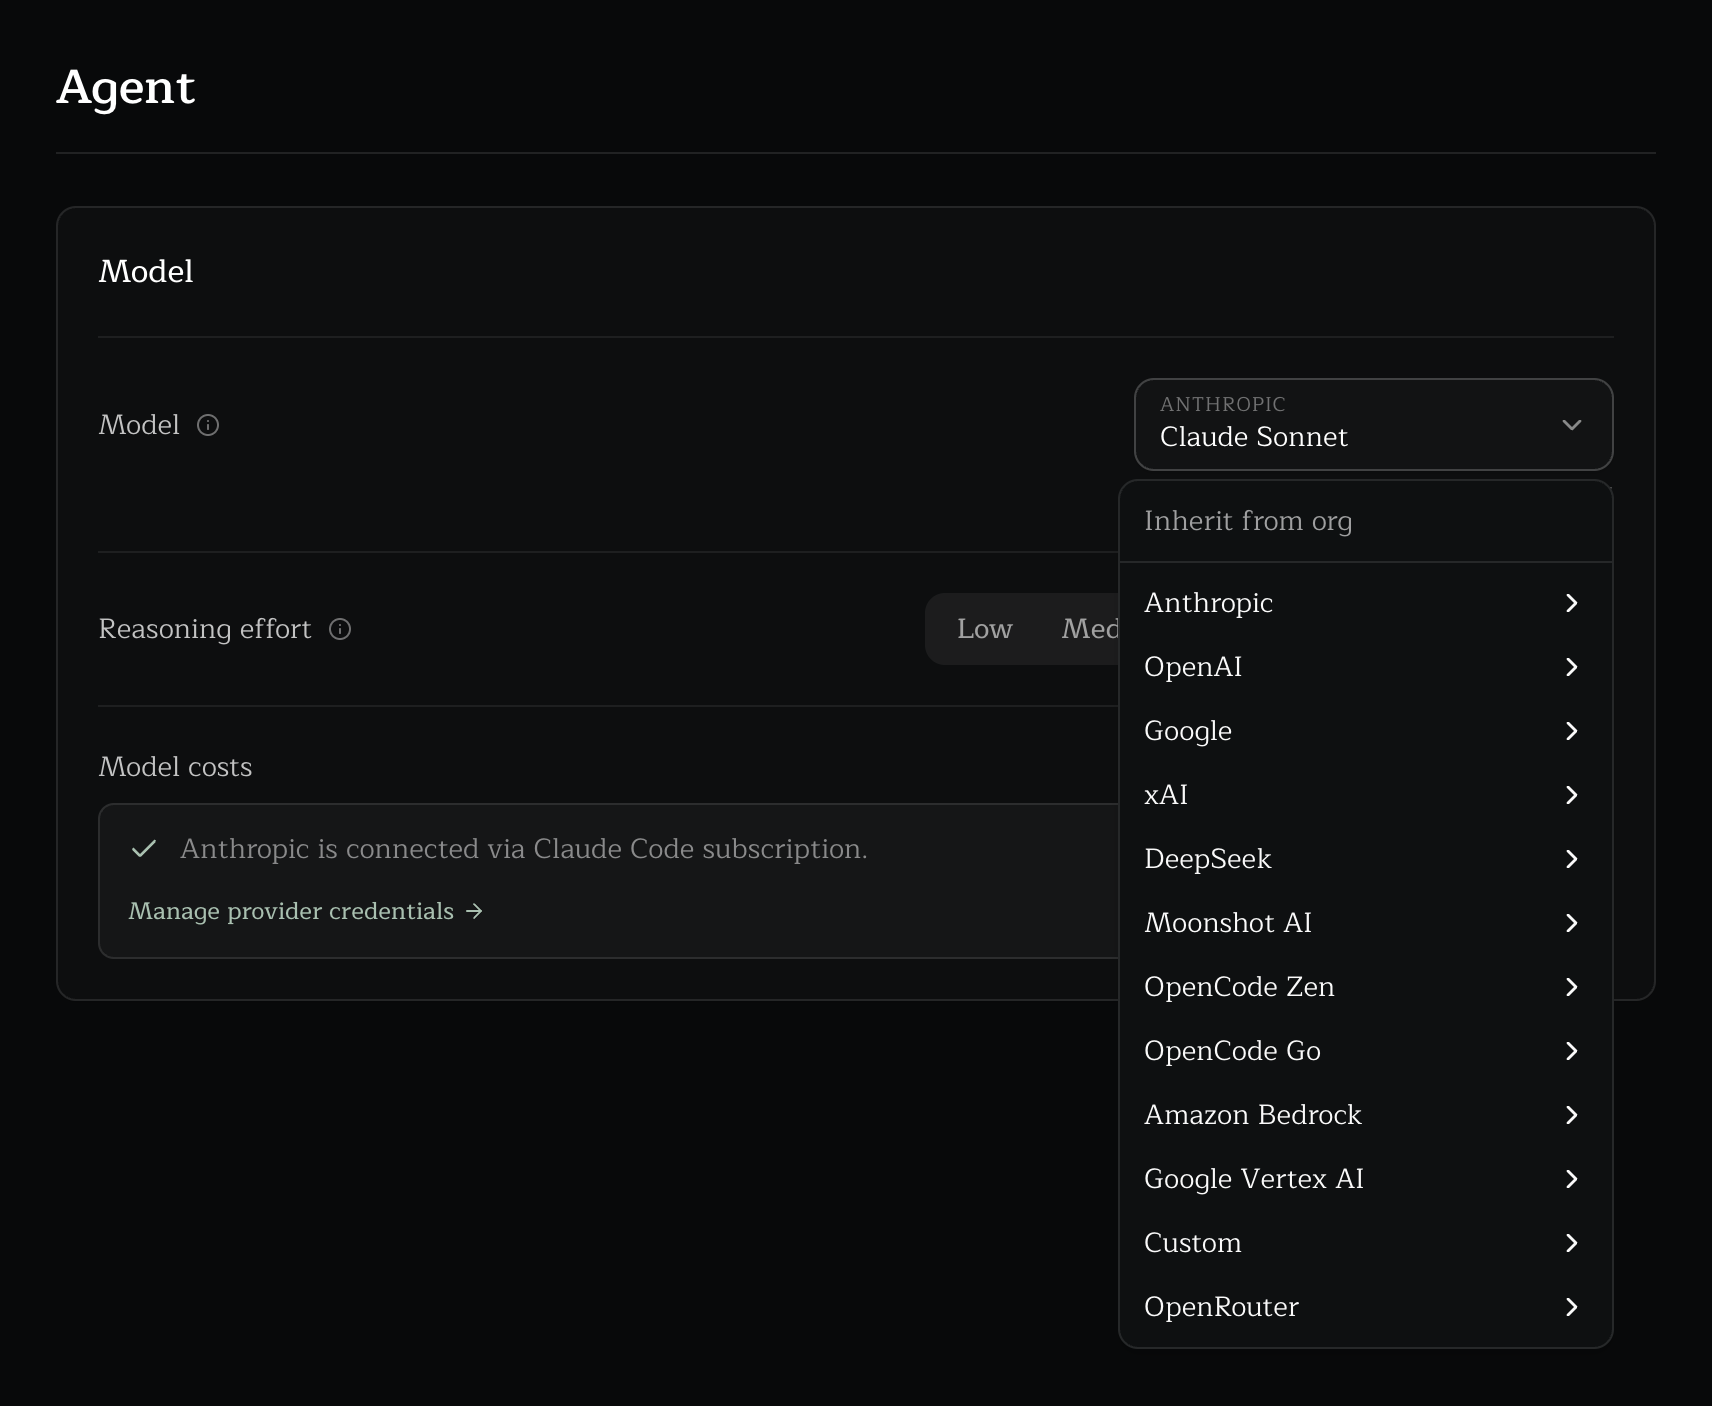Expand the xAI provider submenu

(x=1365, y=795)
